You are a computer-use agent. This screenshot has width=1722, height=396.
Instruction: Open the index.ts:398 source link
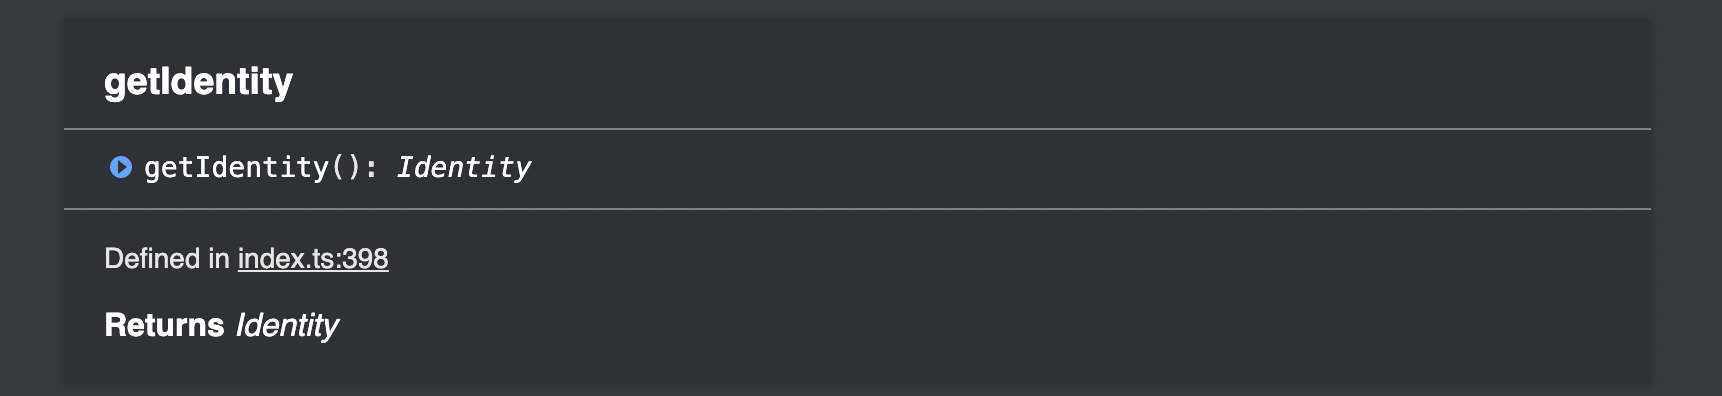coord(313,259)
